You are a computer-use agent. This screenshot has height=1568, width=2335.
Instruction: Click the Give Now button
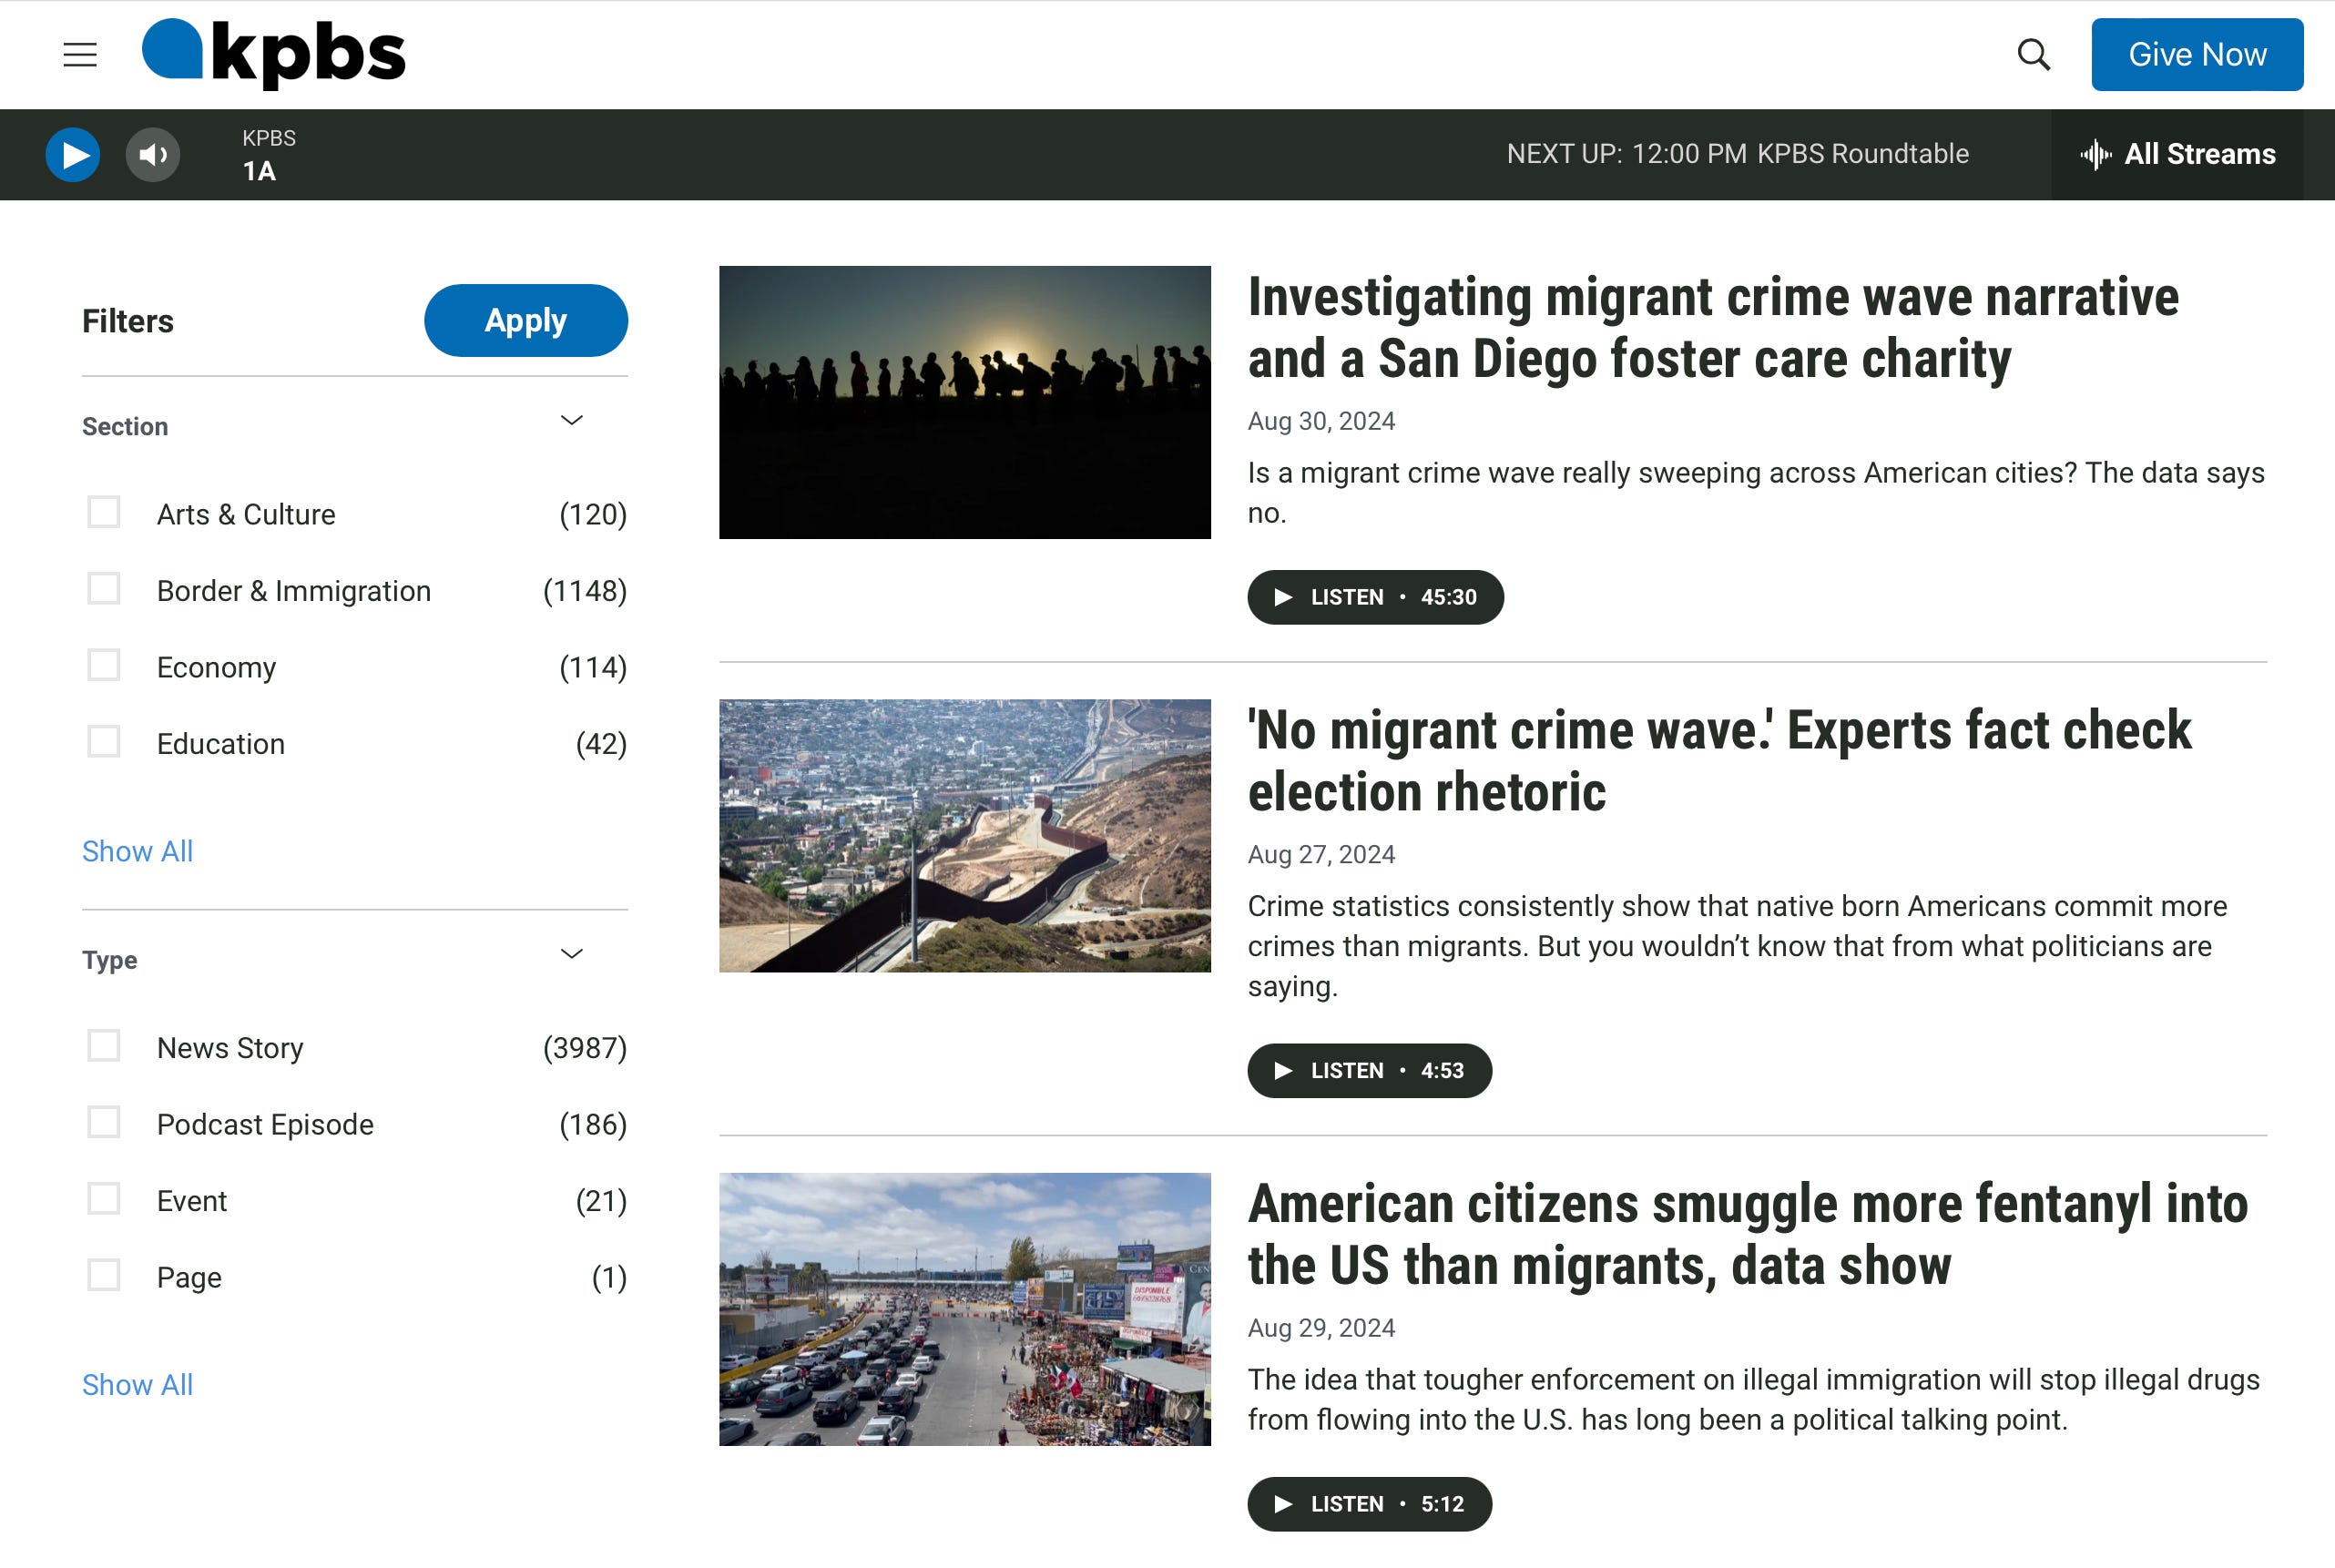pyautogui.click(x=2197, y=54)
